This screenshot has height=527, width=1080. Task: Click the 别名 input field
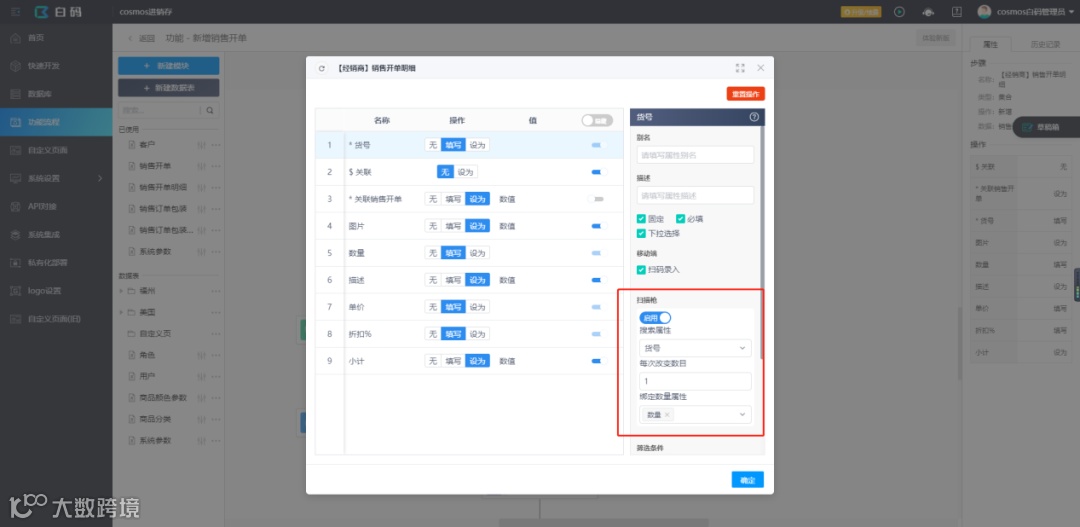tap(695, 156)
